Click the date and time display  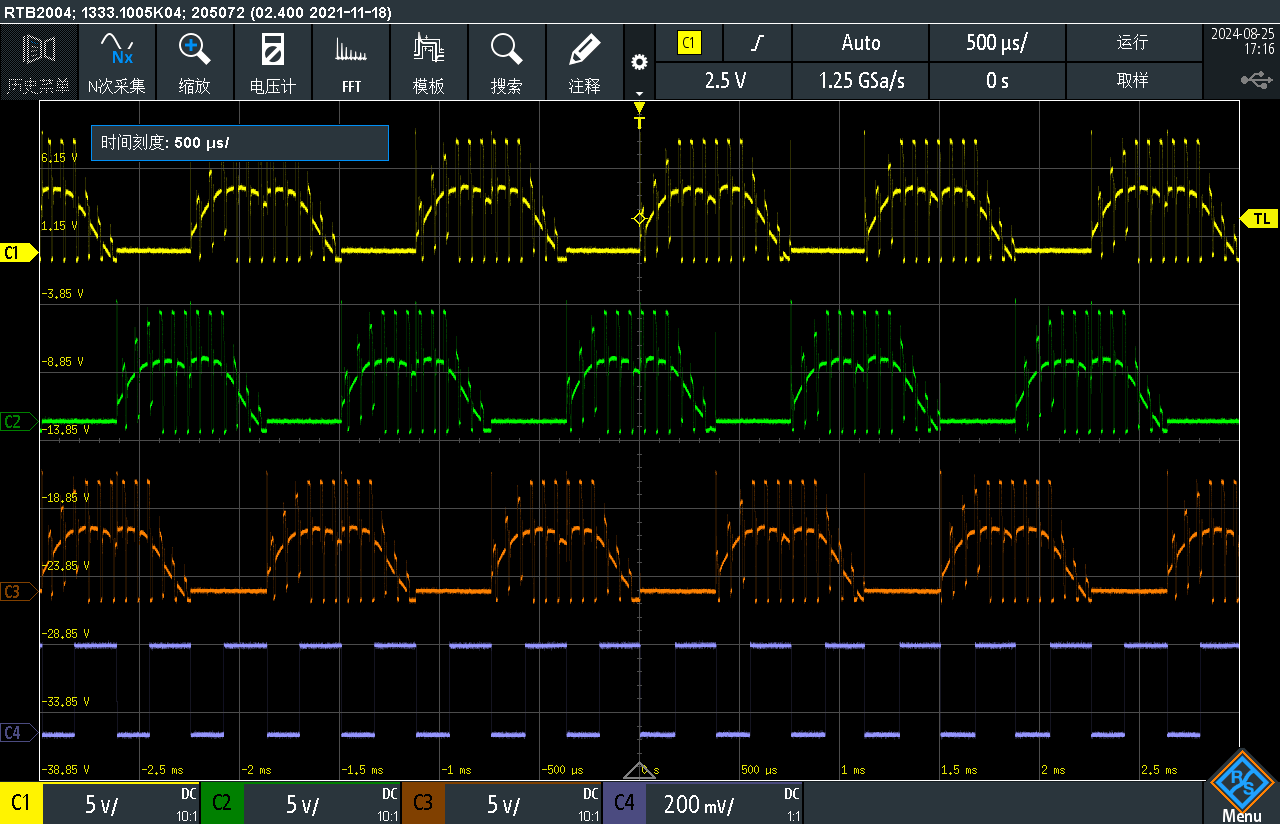[x=1241, y=41]
